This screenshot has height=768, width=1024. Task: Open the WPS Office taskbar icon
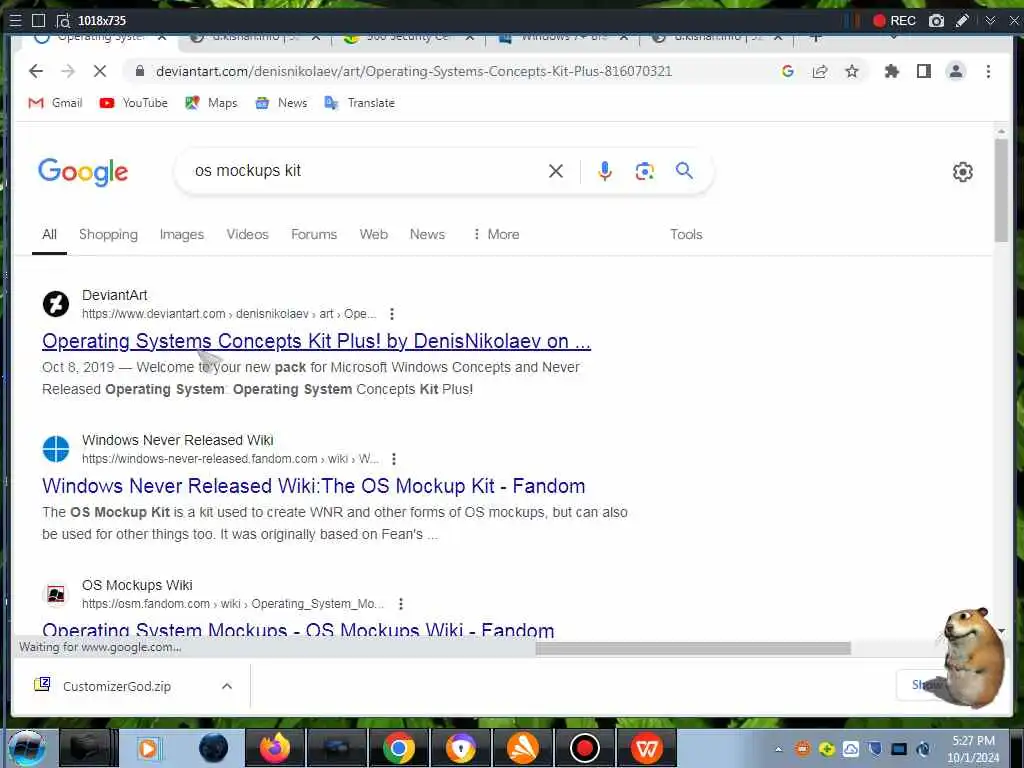(647, 748)
